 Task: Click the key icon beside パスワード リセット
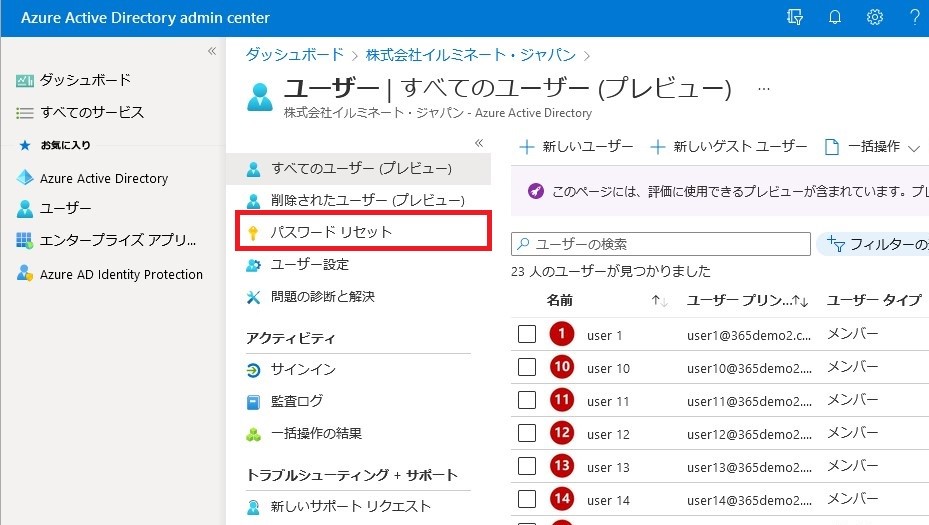[x=253, y=233]
